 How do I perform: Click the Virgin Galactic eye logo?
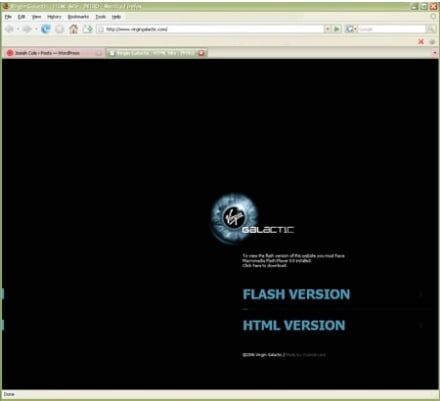coord(234,217)
